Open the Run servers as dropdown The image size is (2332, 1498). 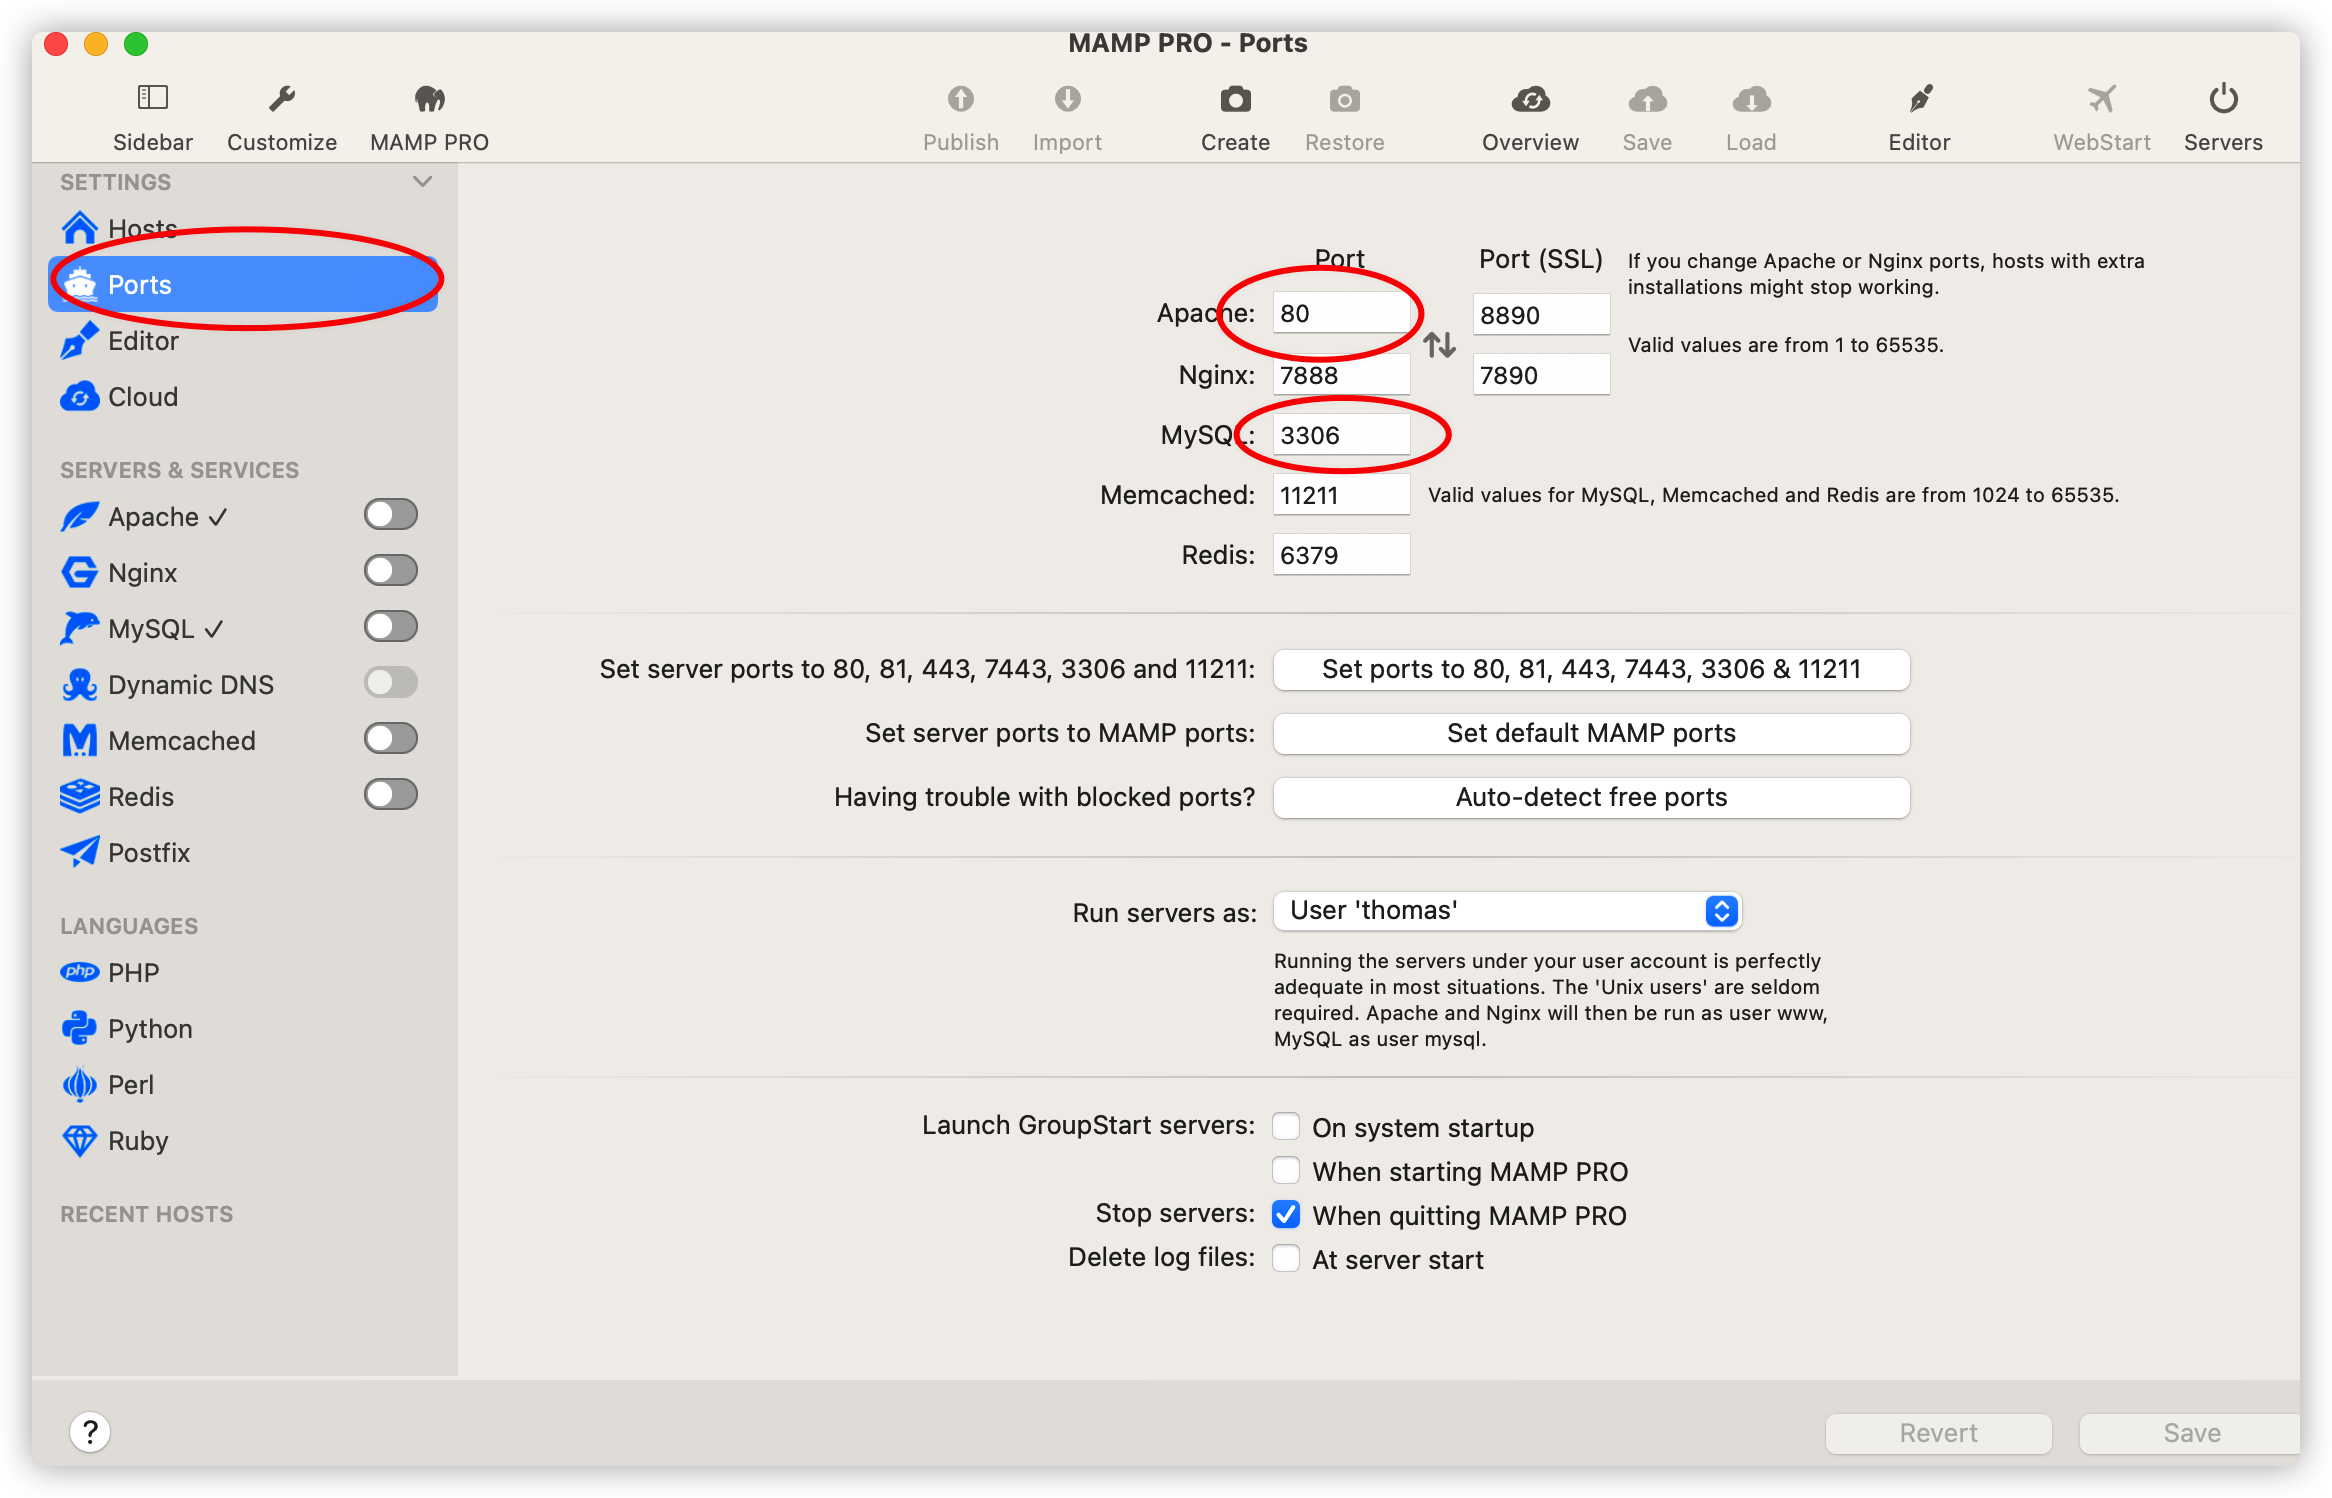pos(1506,910)
